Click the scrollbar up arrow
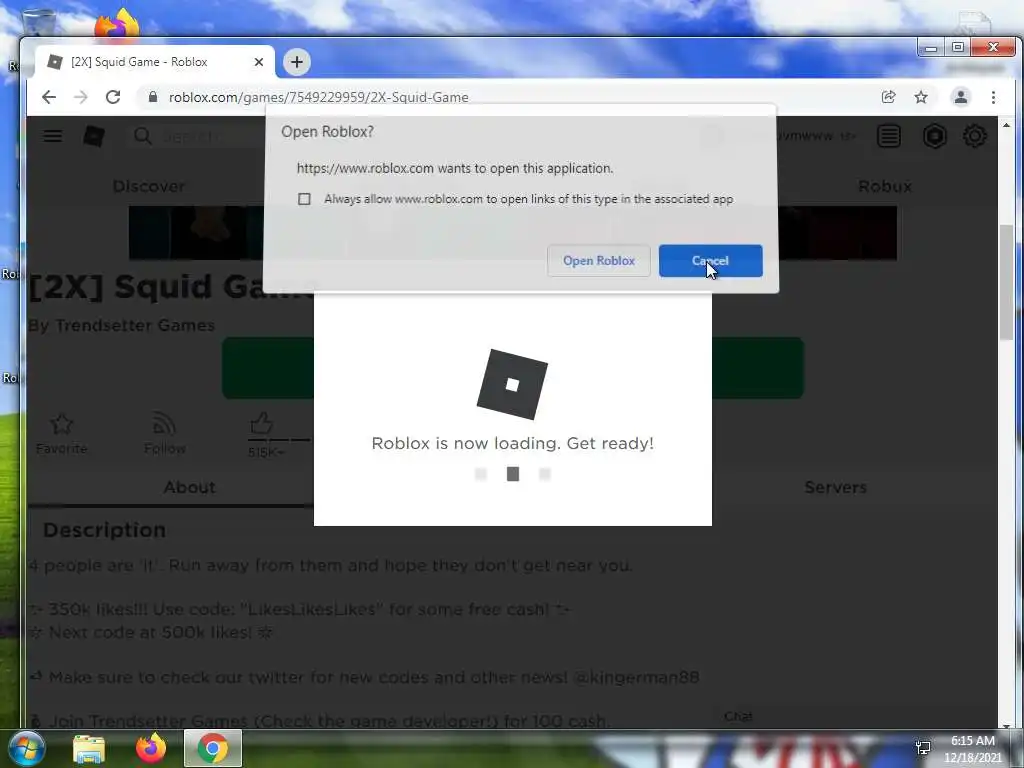 click(1006, 124)
